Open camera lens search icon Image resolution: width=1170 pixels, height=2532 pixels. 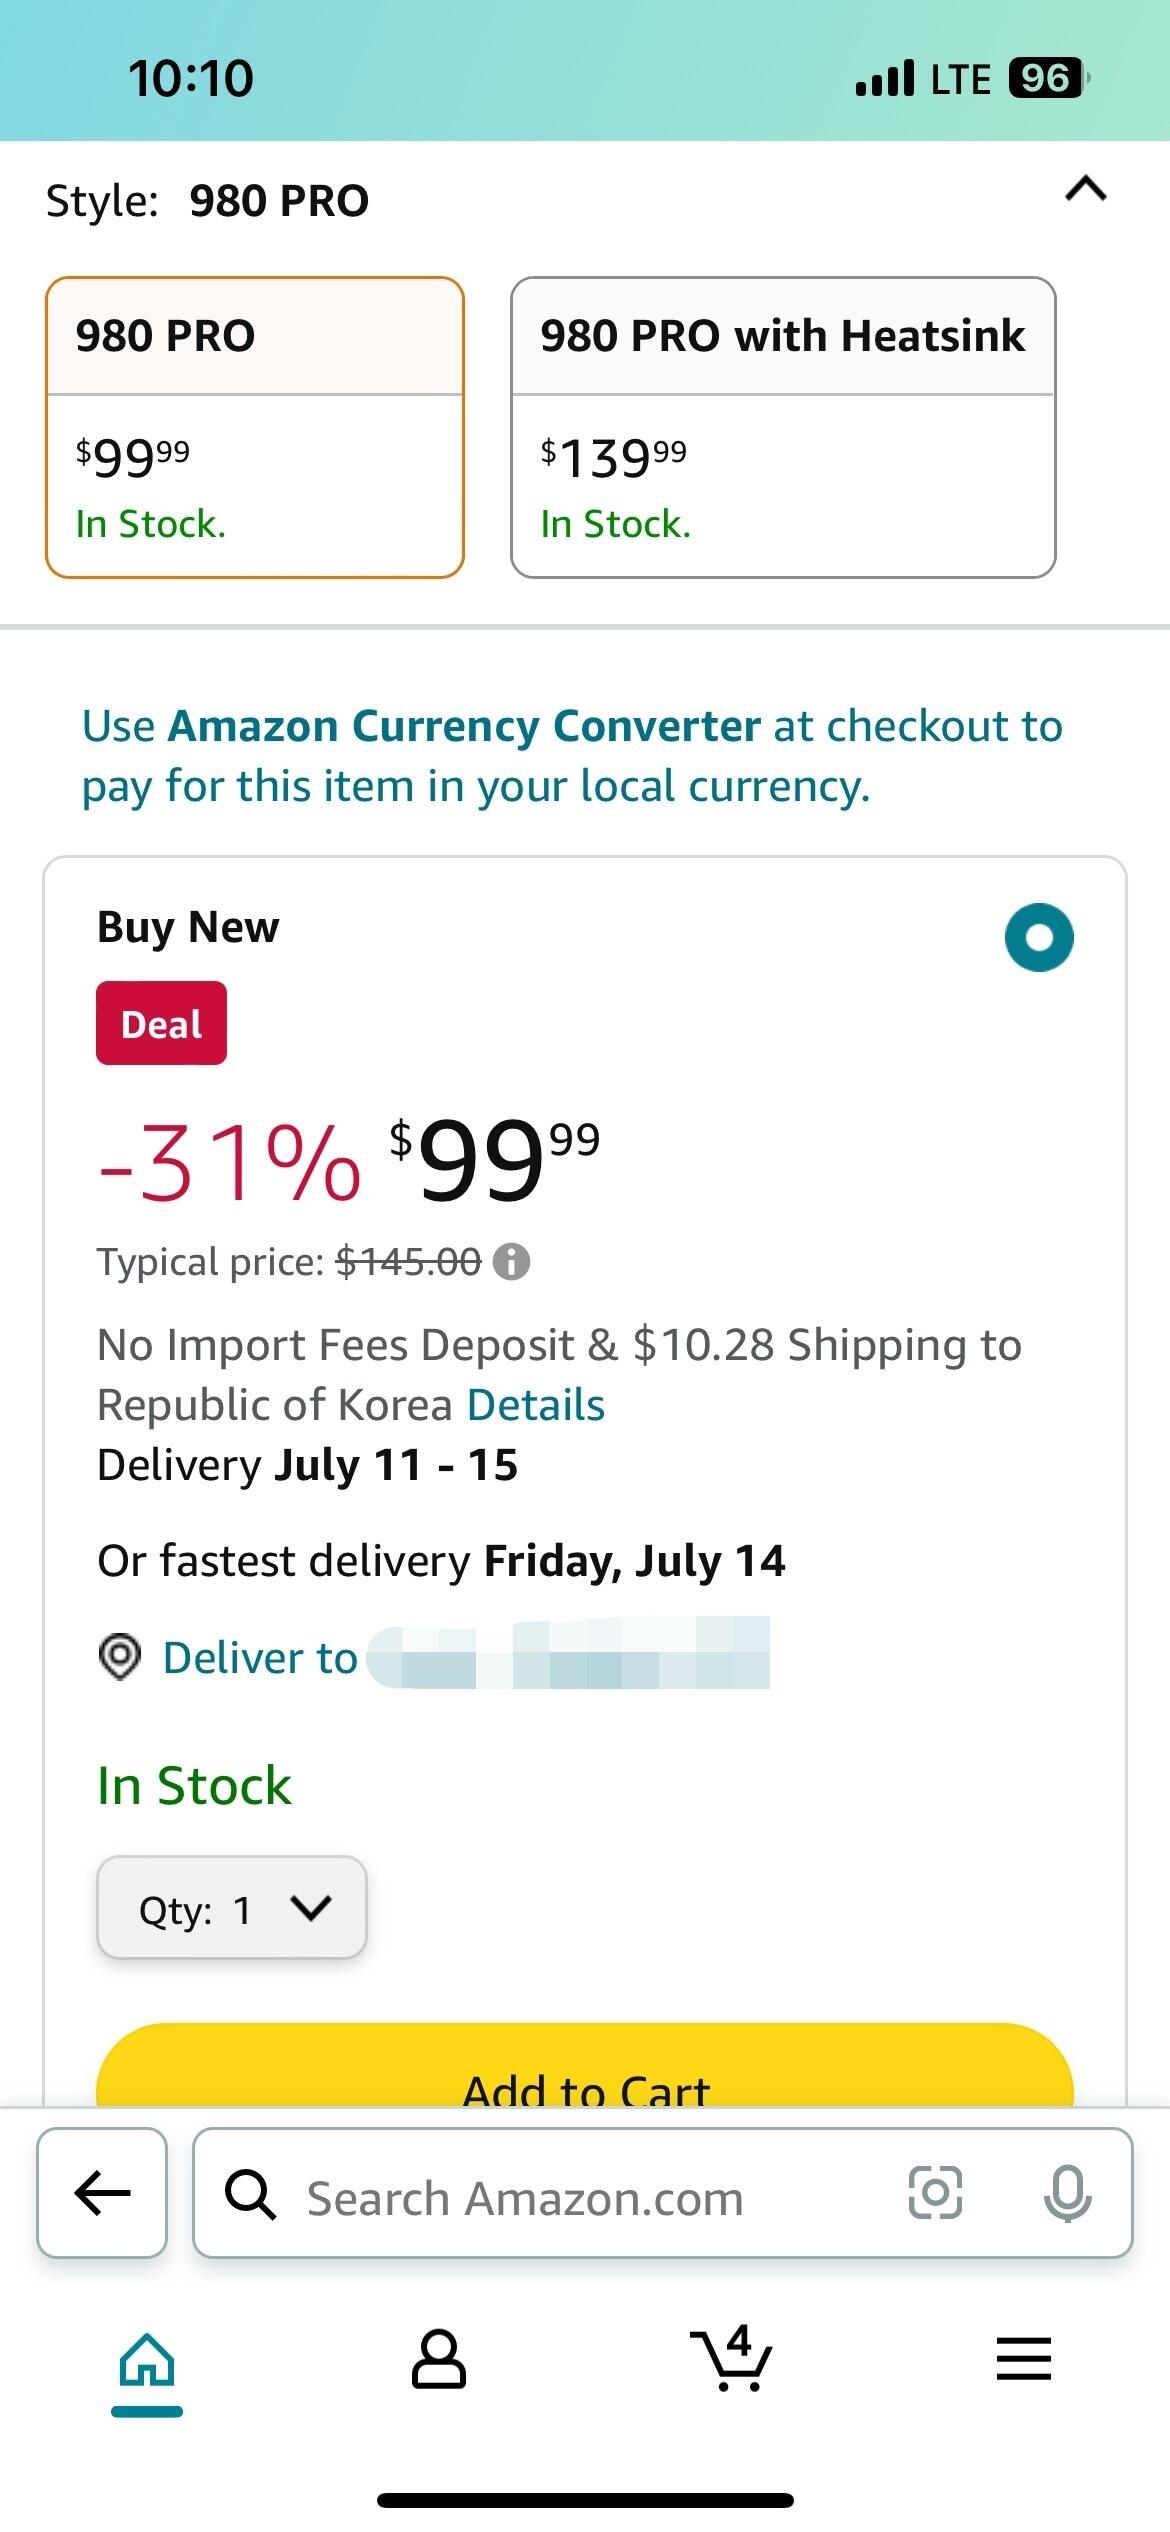tap(935, 2192)
